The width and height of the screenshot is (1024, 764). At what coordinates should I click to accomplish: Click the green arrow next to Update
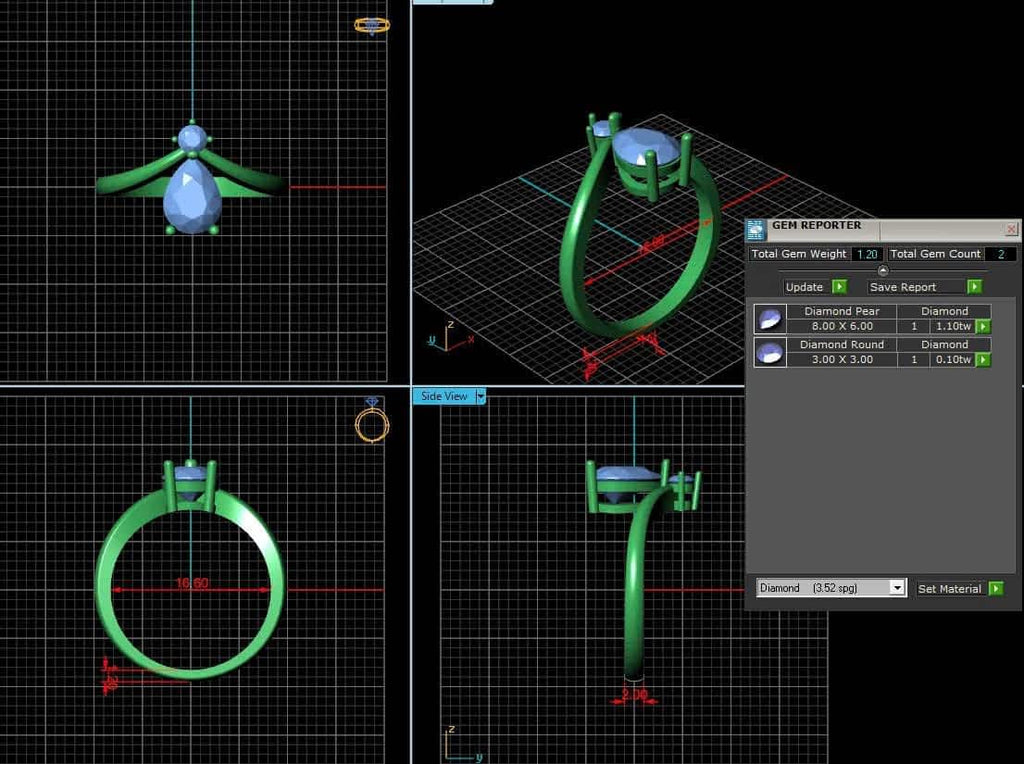click(841, 286)
